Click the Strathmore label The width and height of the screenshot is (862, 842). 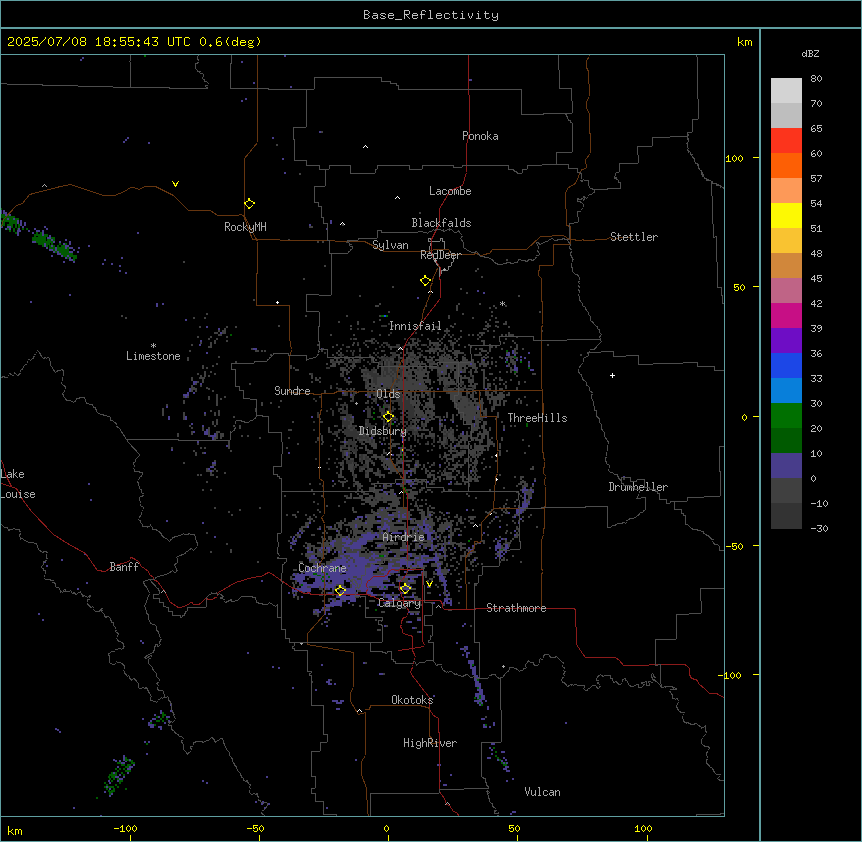(516, 608)
